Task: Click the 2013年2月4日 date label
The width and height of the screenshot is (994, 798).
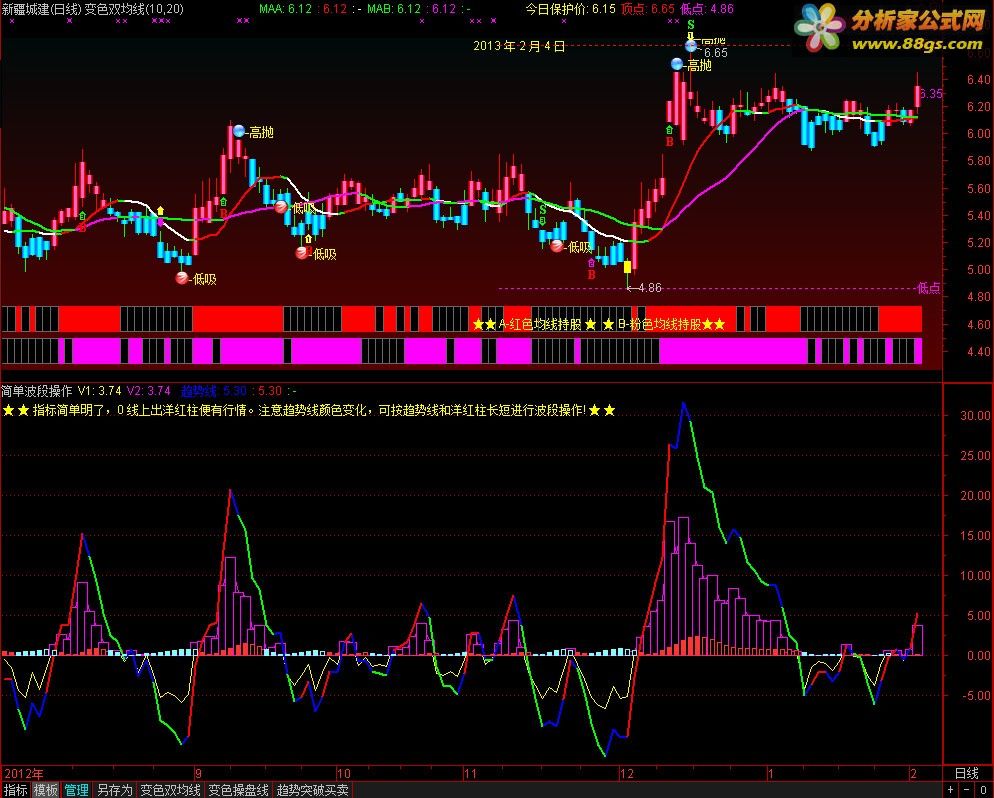Action: click(x=519, y=46)
